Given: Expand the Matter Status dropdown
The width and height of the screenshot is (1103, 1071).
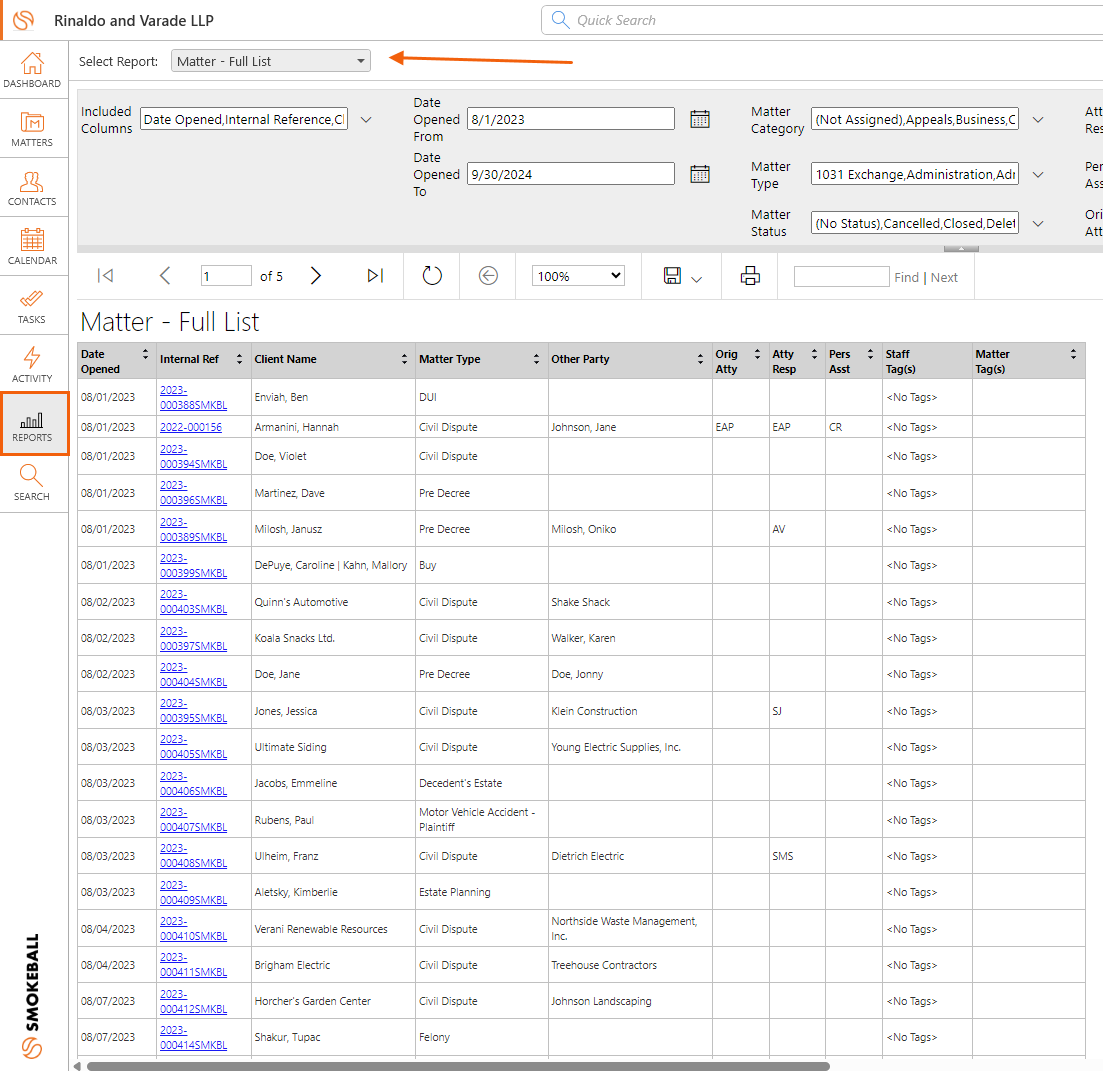Looking at the screenshot, I should click(x=1038, y=224).
